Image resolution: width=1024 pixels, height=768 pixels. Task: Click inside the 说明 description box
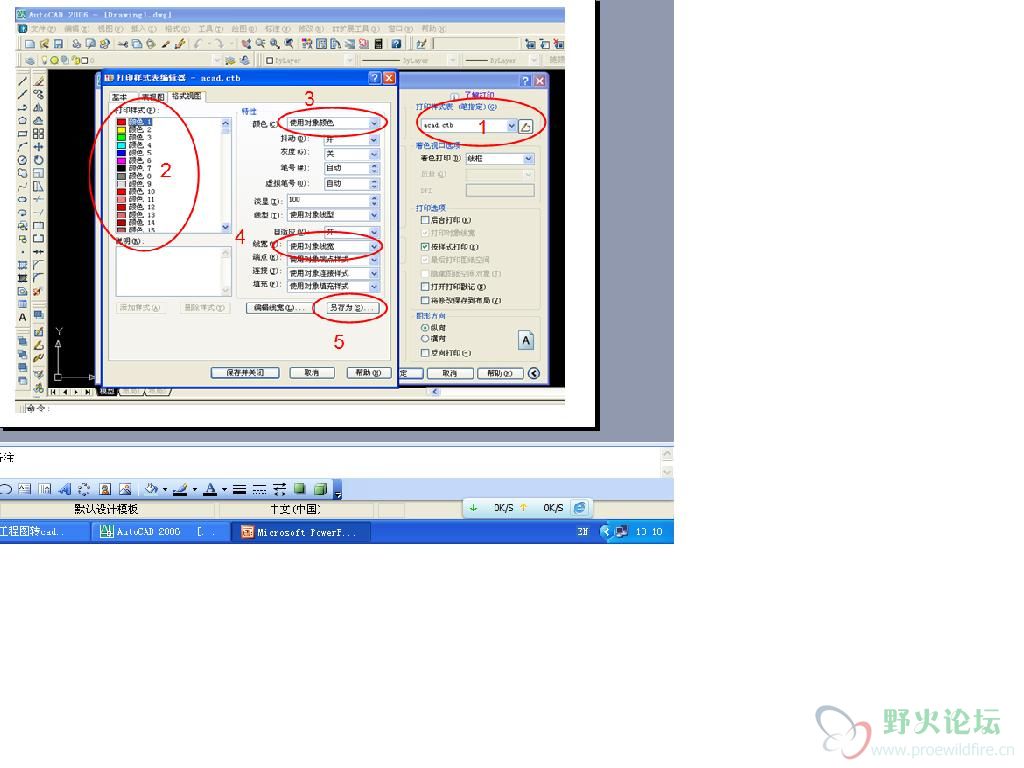(x=173, y=271)
